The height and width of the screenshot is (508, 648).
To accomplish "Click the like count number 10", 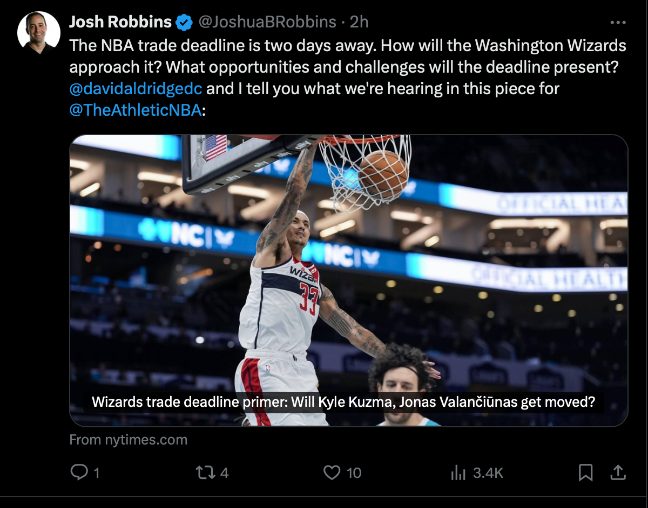I will pyautogui.click(x=354, y=473).
